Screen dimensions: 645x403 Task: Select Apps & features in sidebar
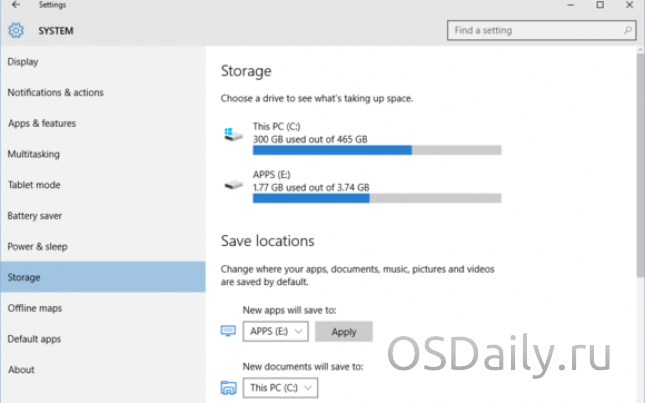click(x=42, y=124)
